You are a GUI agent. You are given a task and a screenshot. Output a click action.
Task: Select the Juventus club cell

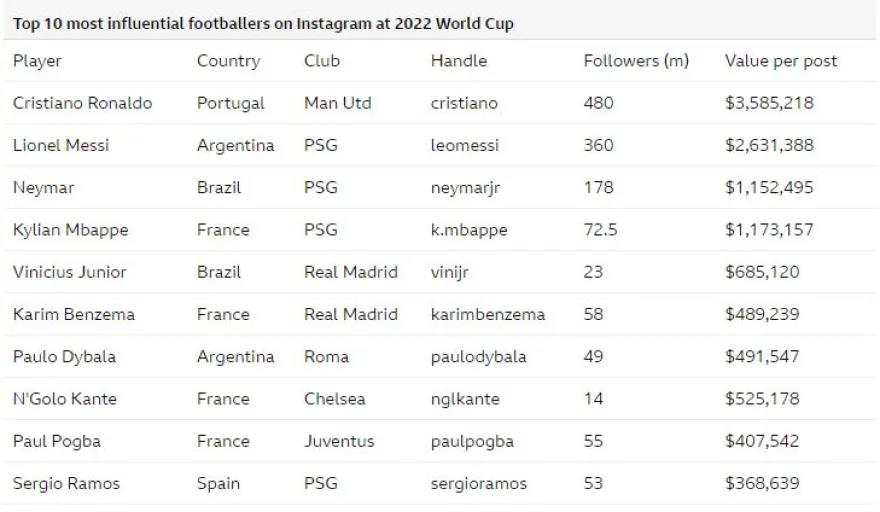(339, 441)
